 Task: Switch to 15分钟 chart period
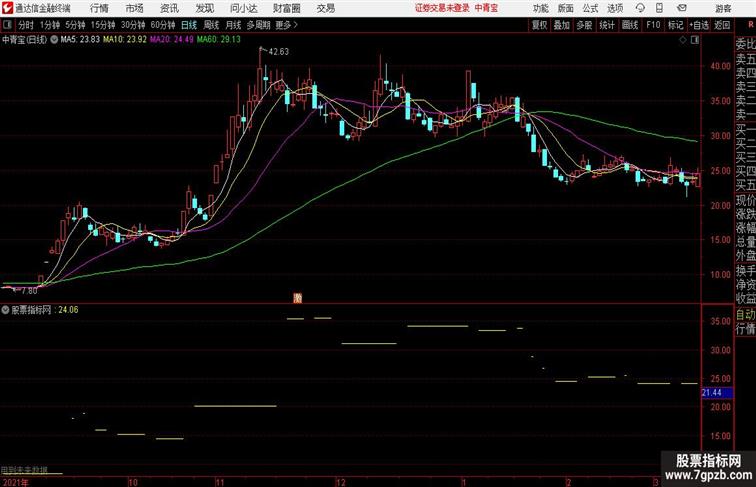[x=103, y=25]
